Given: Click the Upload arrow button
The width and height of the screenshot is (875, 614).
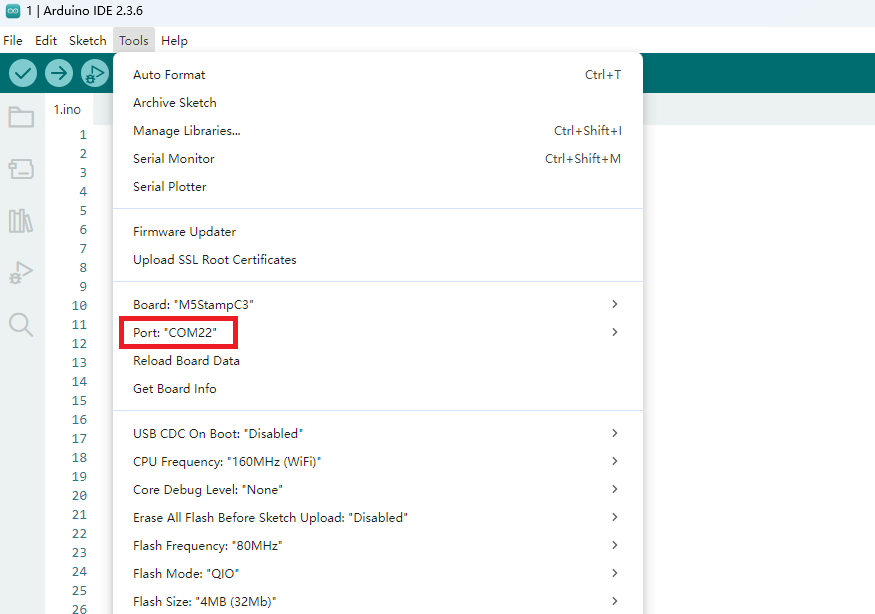Looking at the screenshot, I should point(59,73).
